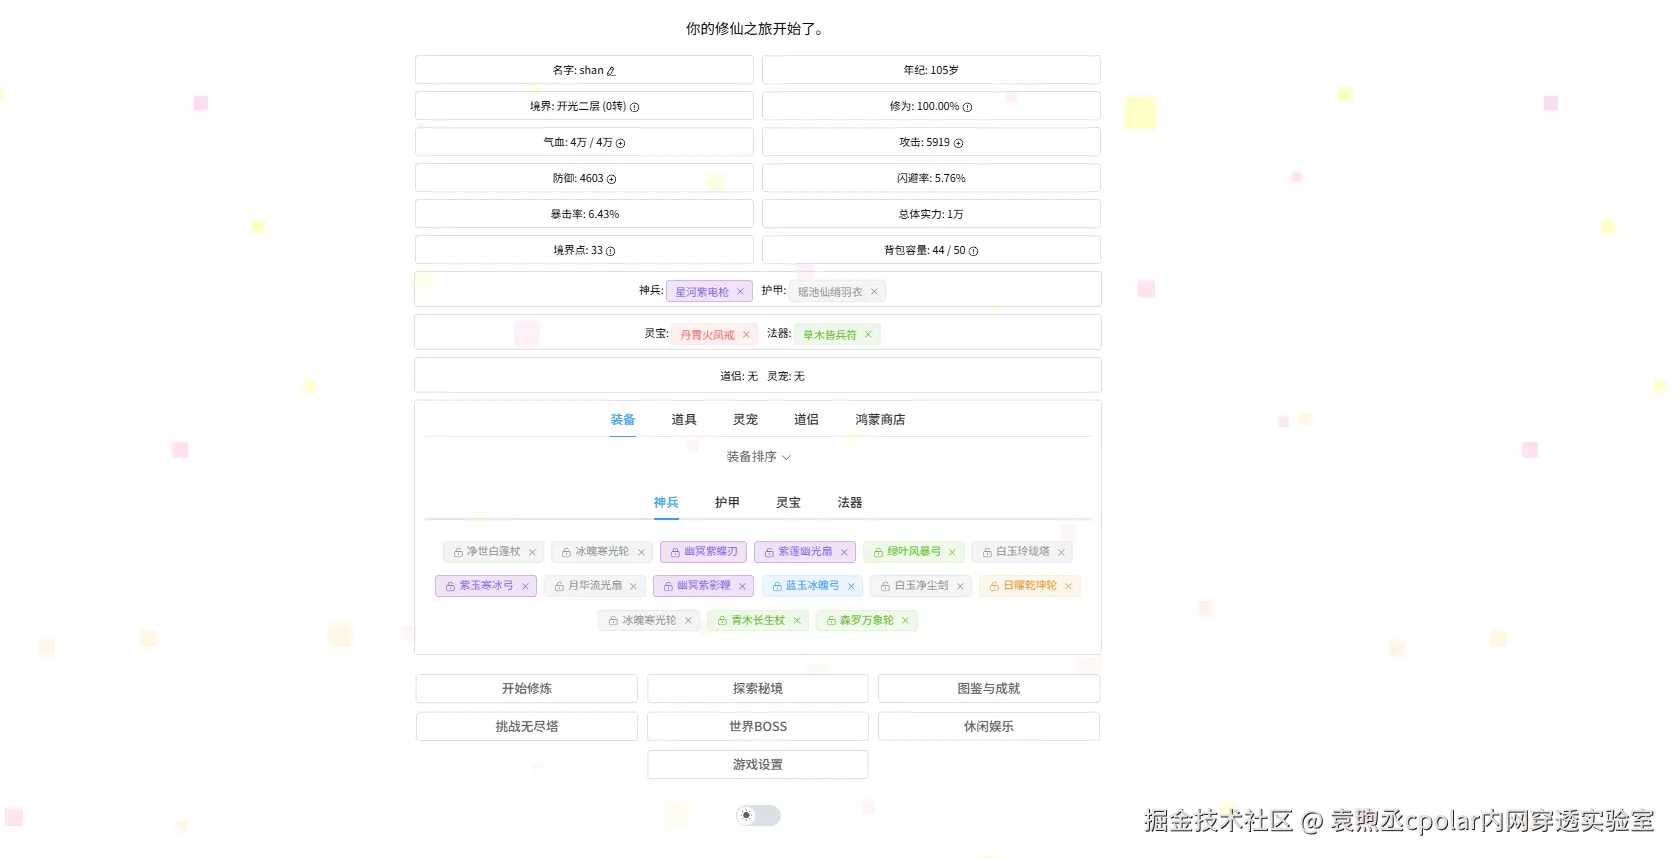
Task: Open the info icon next to 境界点 33
Action: point(610,251)
